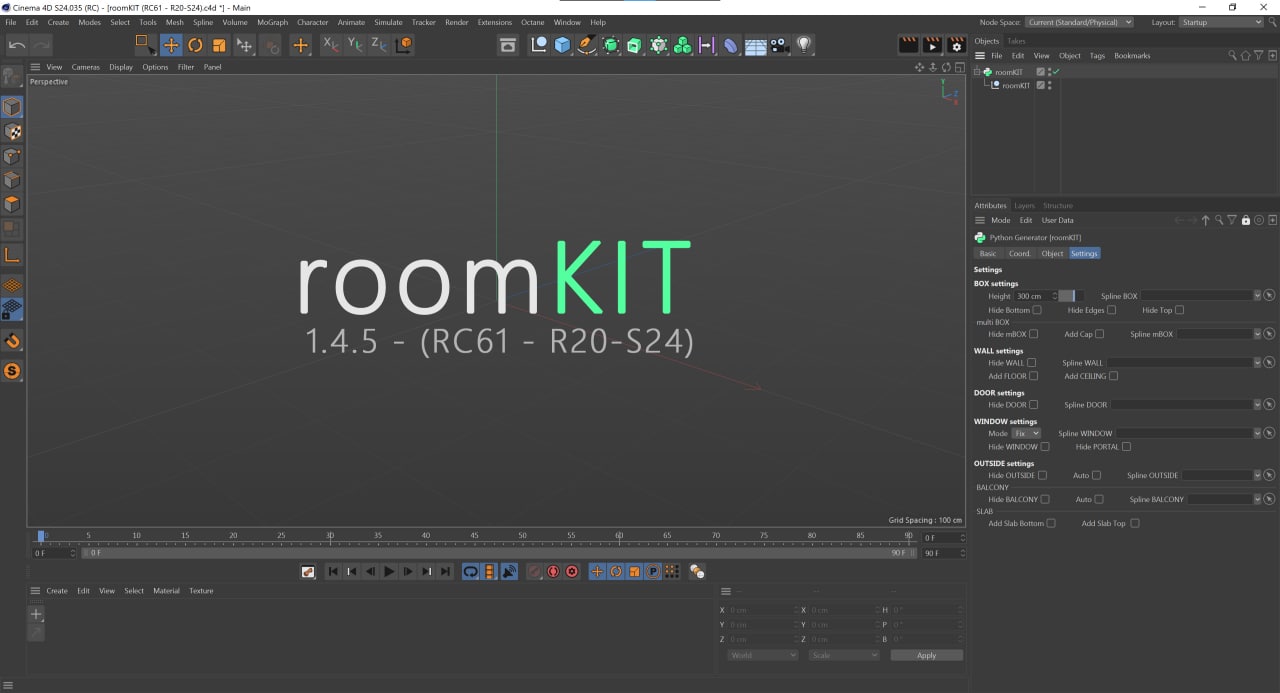Tick the Add CEILING checkbox
This screenshot has width=1280, height=693.
(x=1114, y=376)
